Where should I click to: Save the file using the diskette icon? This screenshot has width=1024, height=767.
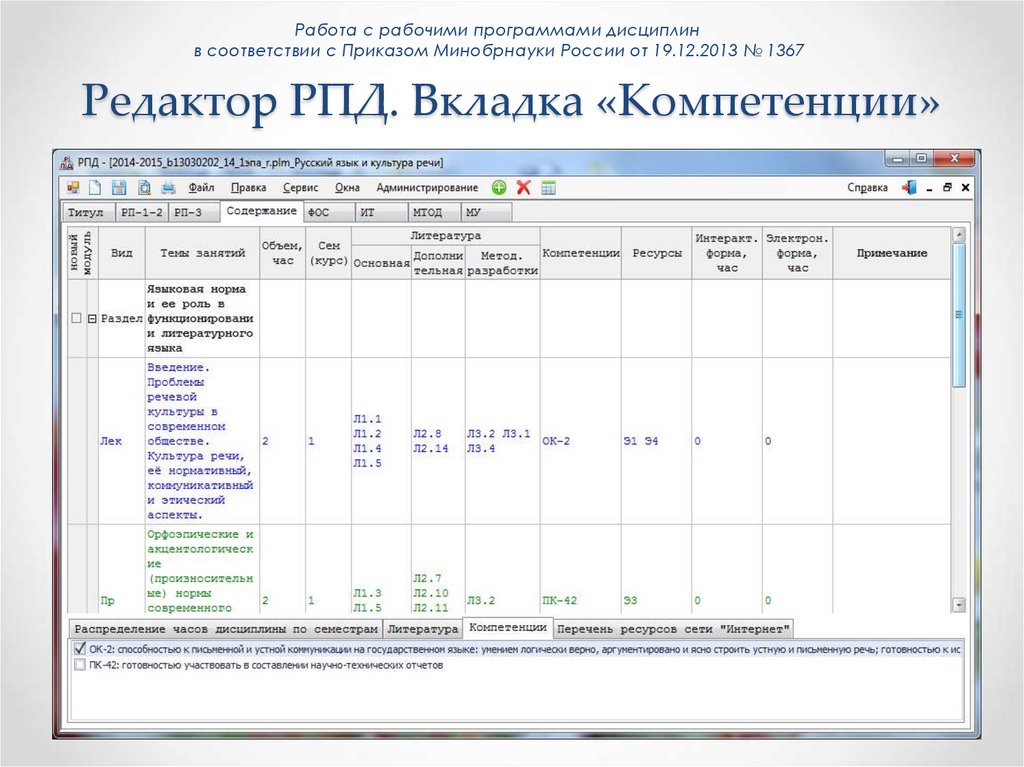[x=119, y=188]
